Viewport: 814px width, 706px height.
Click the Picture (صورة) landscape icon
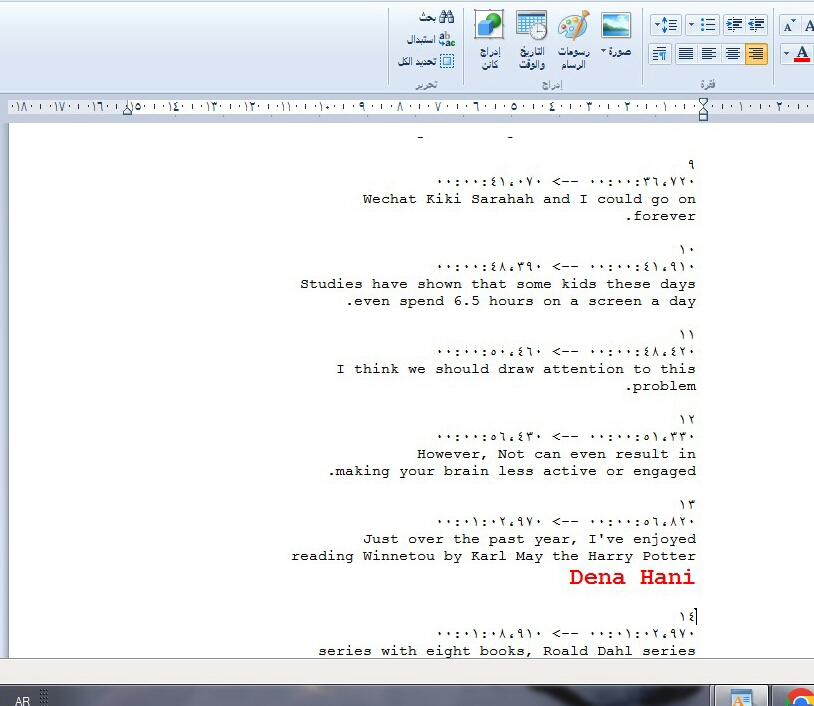click(x=616, y=25)
